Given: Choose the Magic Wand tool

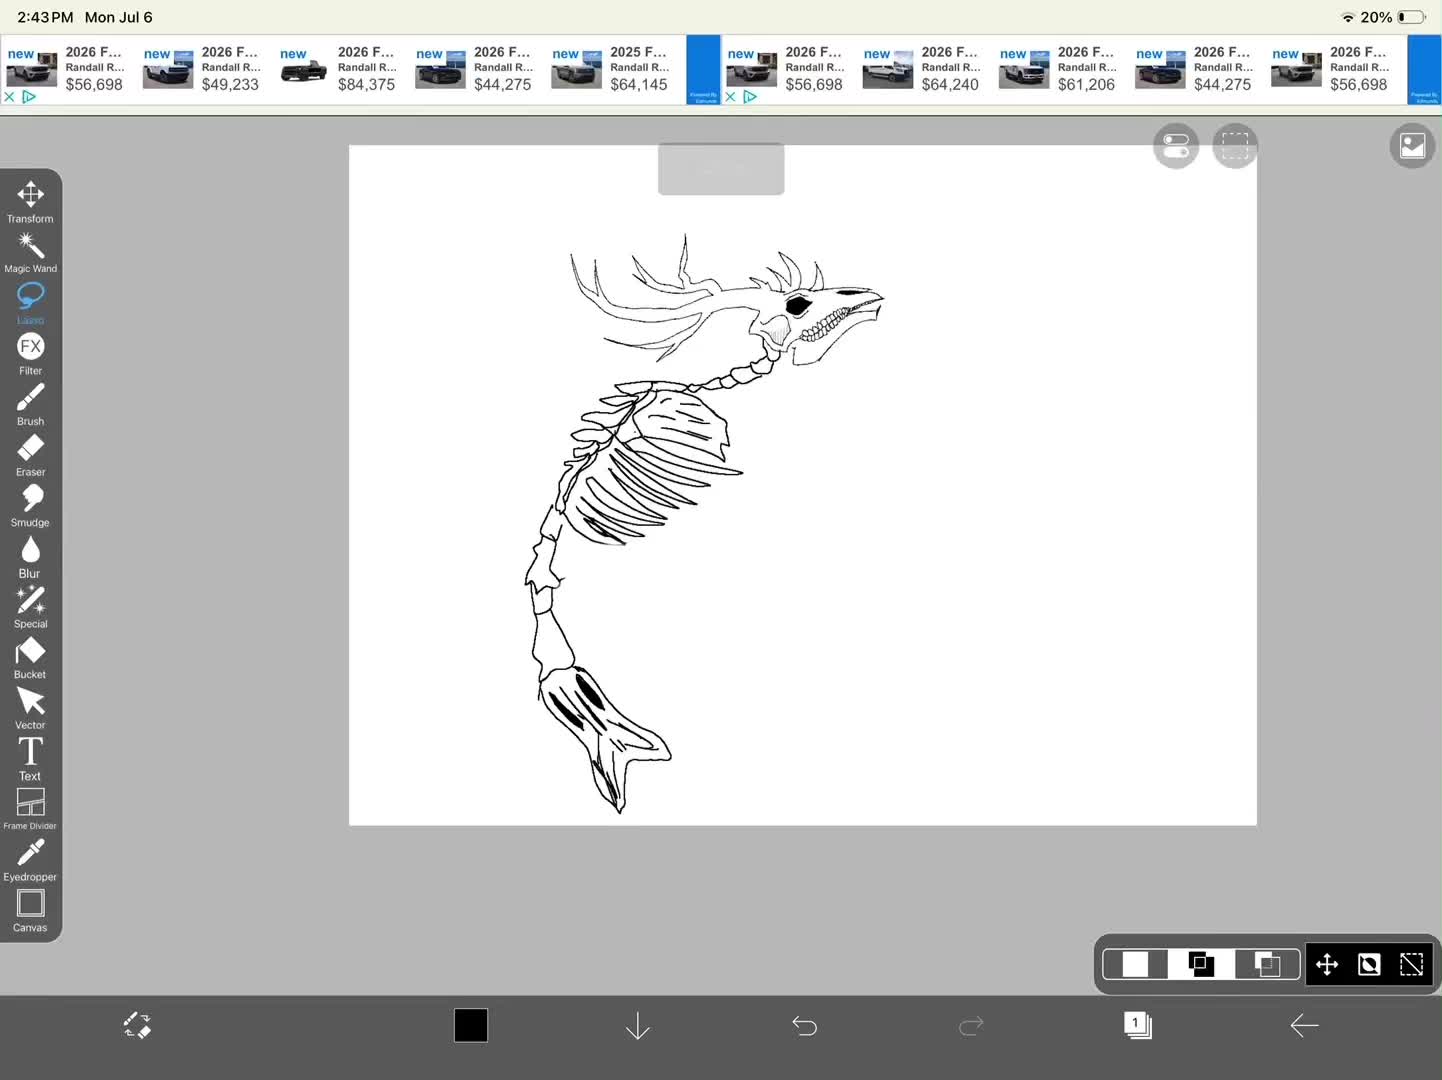Looking at the screenshot, I should click(30, 252).
